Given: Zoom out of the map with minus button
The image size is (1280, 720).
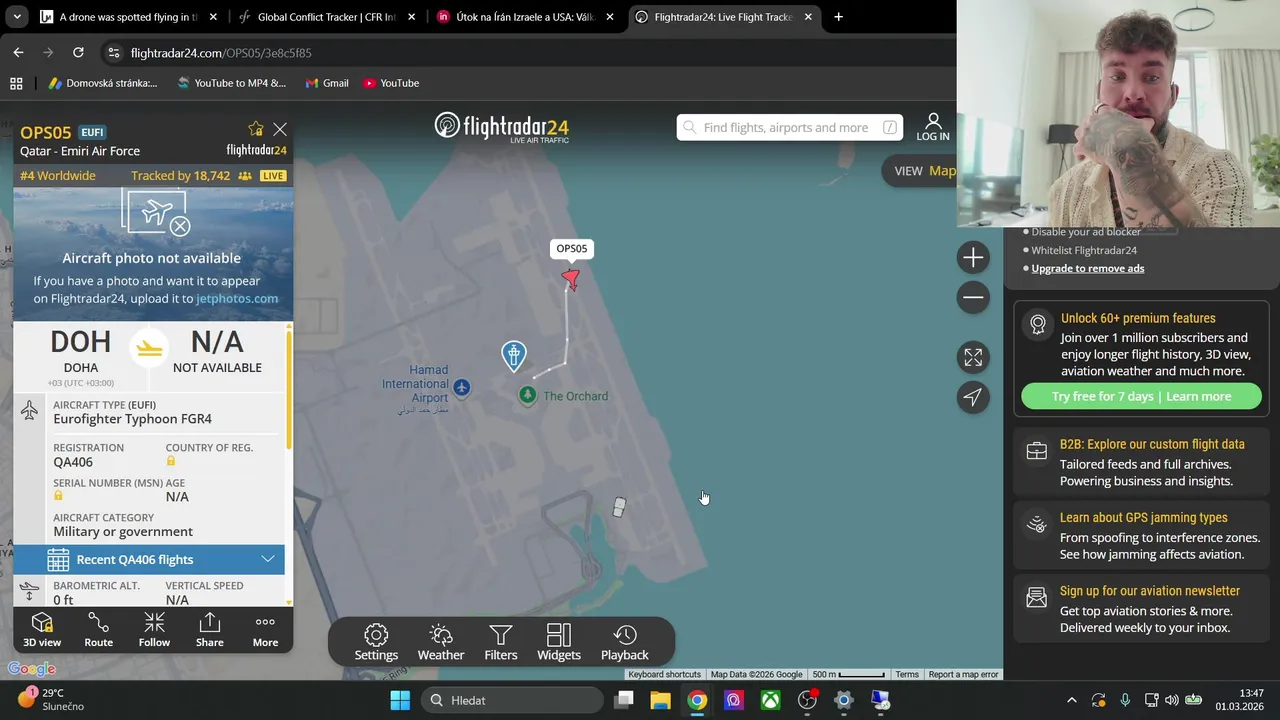Looking at the screenshot, I should pyautogui.click(x=973, y=297).
